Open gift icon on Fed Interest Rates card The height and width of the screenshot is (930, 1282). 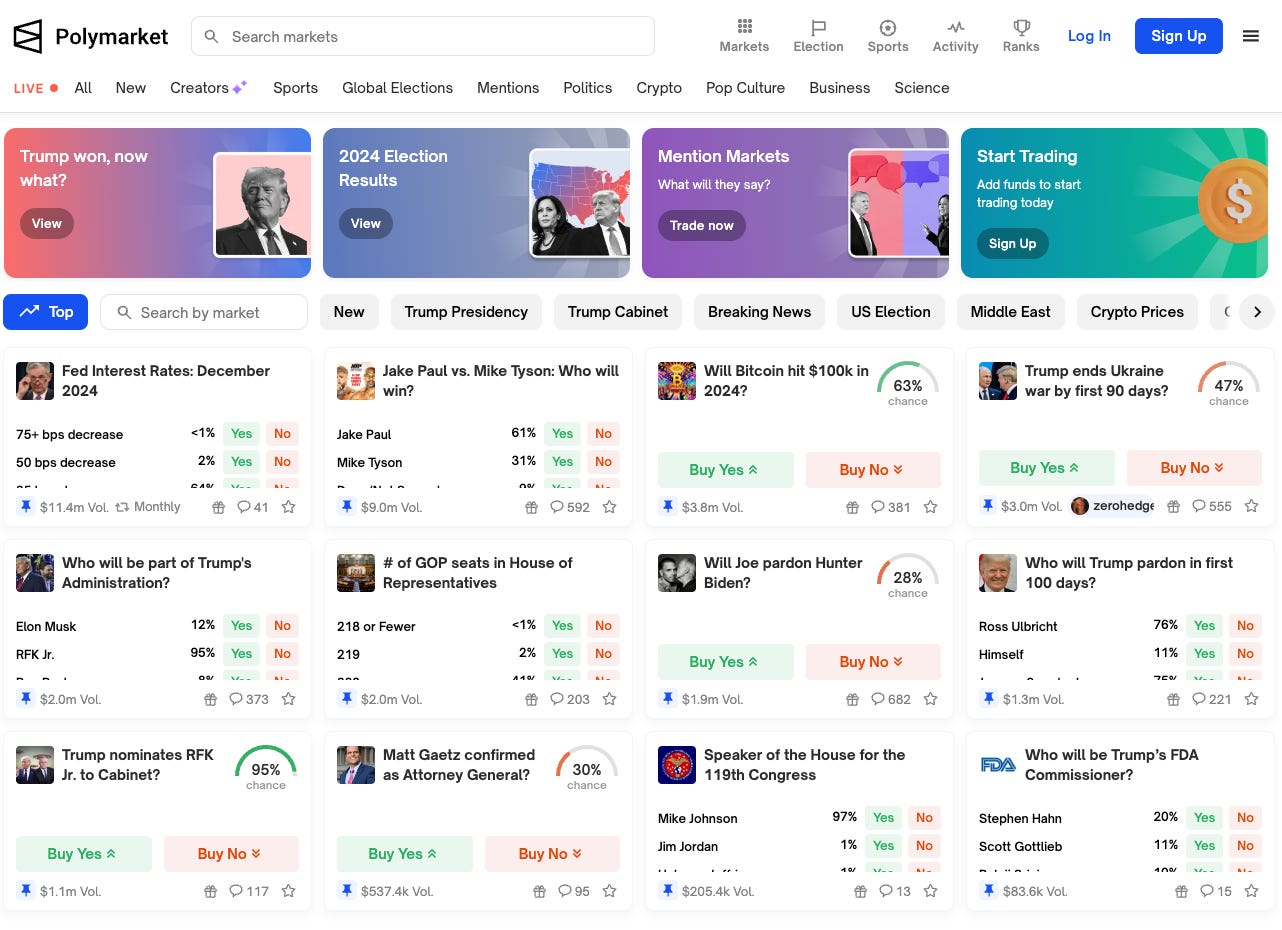pyautogui.click(x=219, y=507)
